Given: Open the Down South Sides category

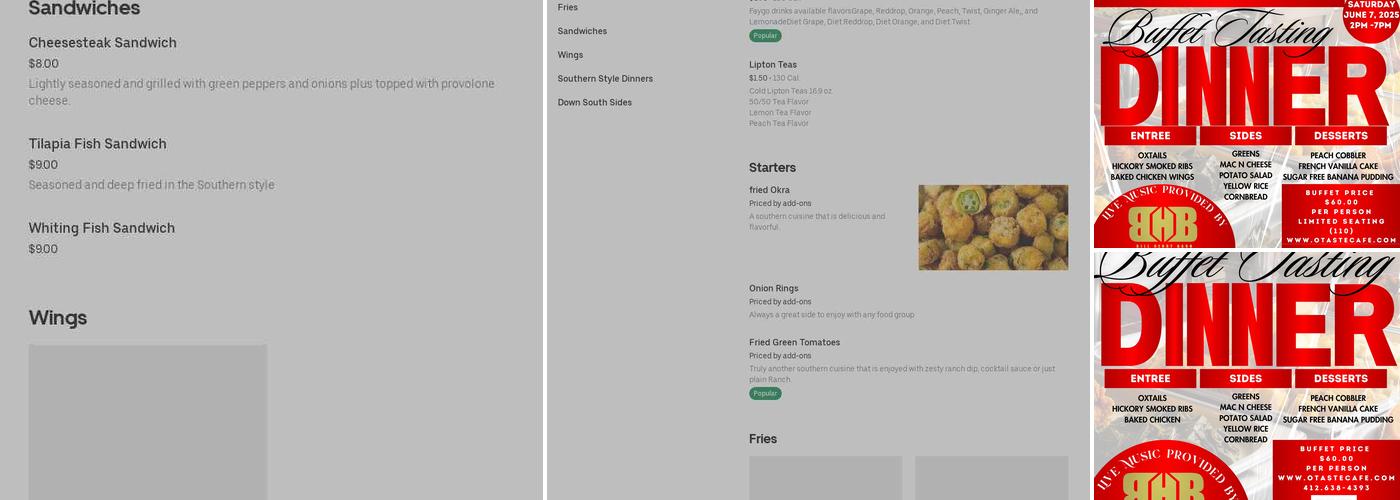Looking at the screenshot, I should coord(594,102).
